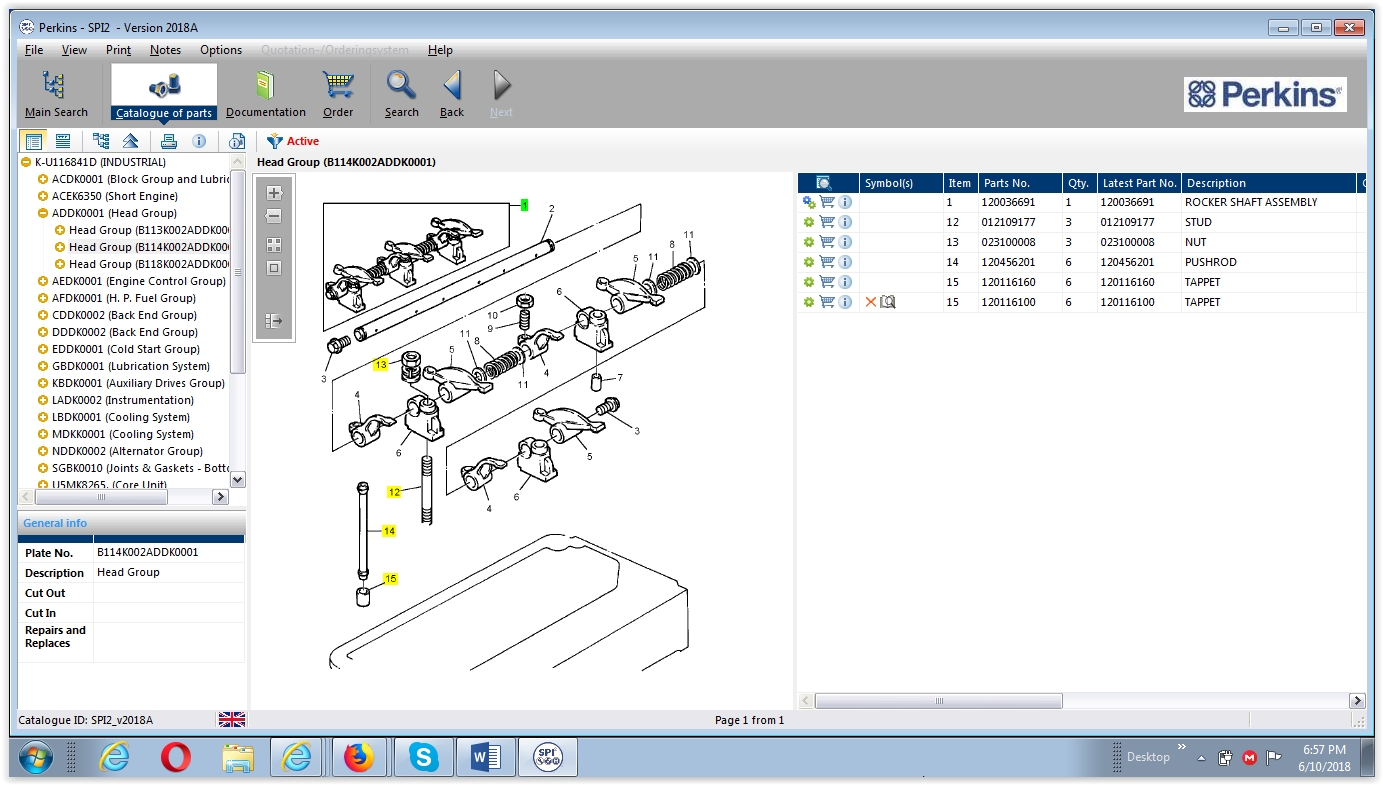
Task: Open the Print menu
Action: click(118, 50)
